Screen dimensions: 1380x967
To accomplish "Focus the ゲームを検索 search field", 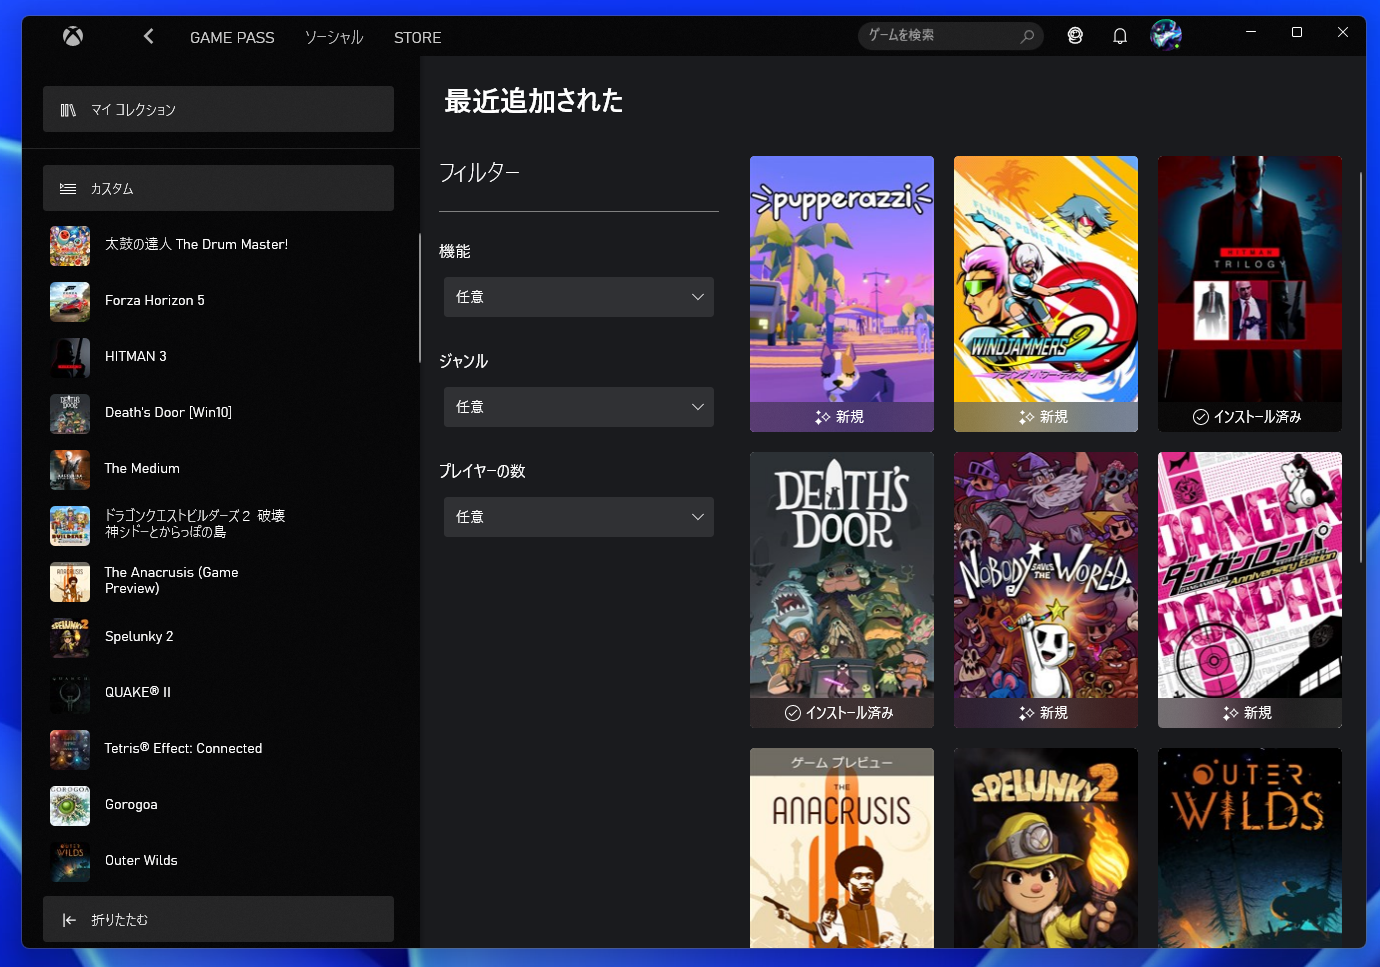I will (950, 36).
